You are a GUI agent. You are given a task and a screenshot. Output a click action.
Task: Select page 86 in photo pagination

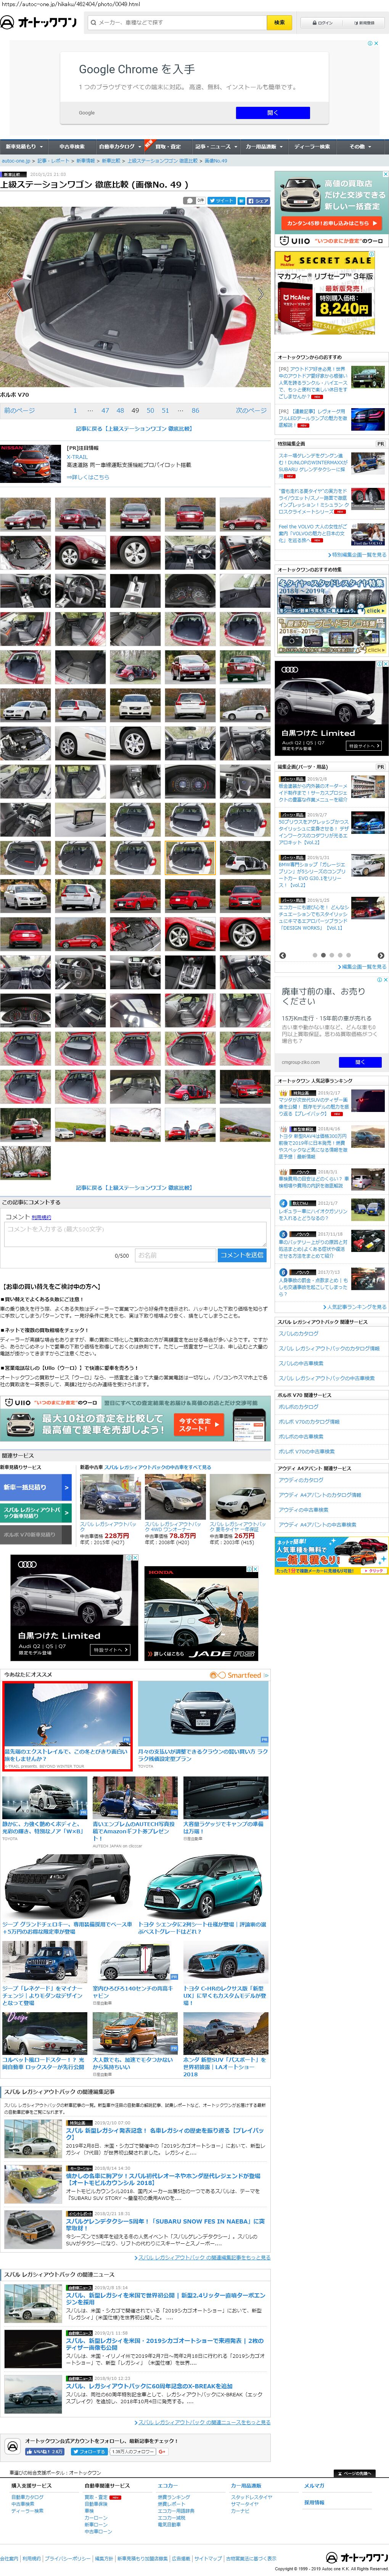pos(195,410)
